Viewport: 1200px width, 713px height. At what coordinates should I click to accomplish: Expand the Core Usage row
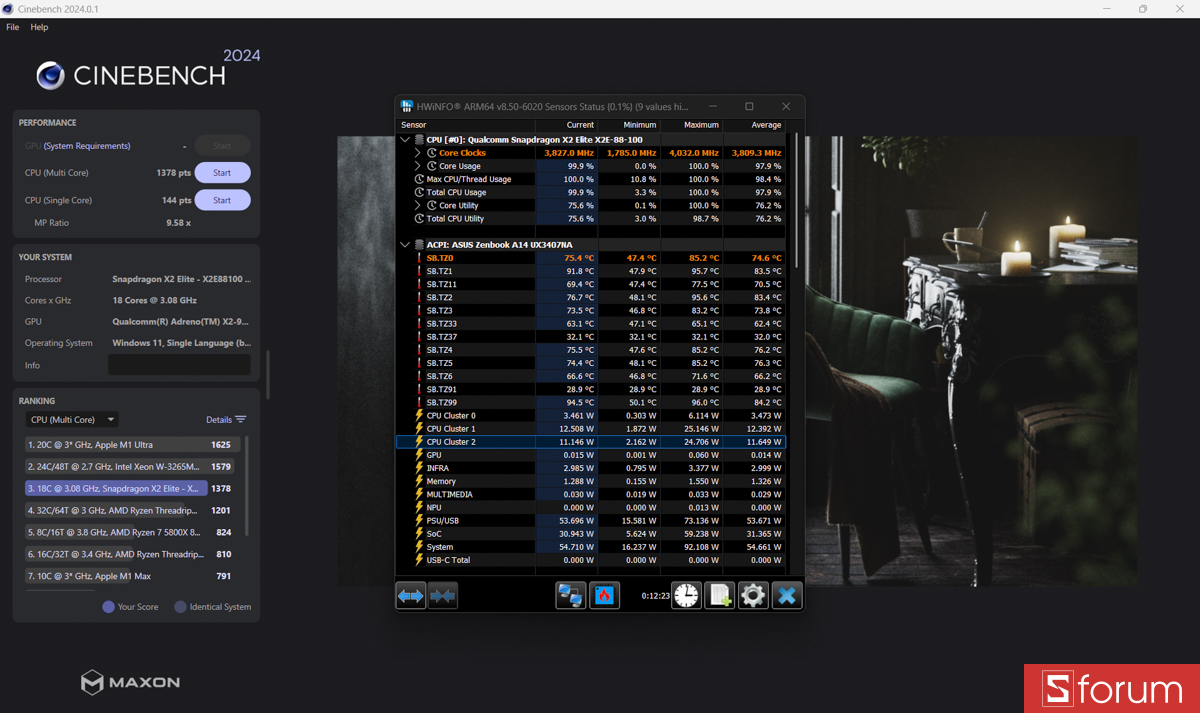pos(418,166)
